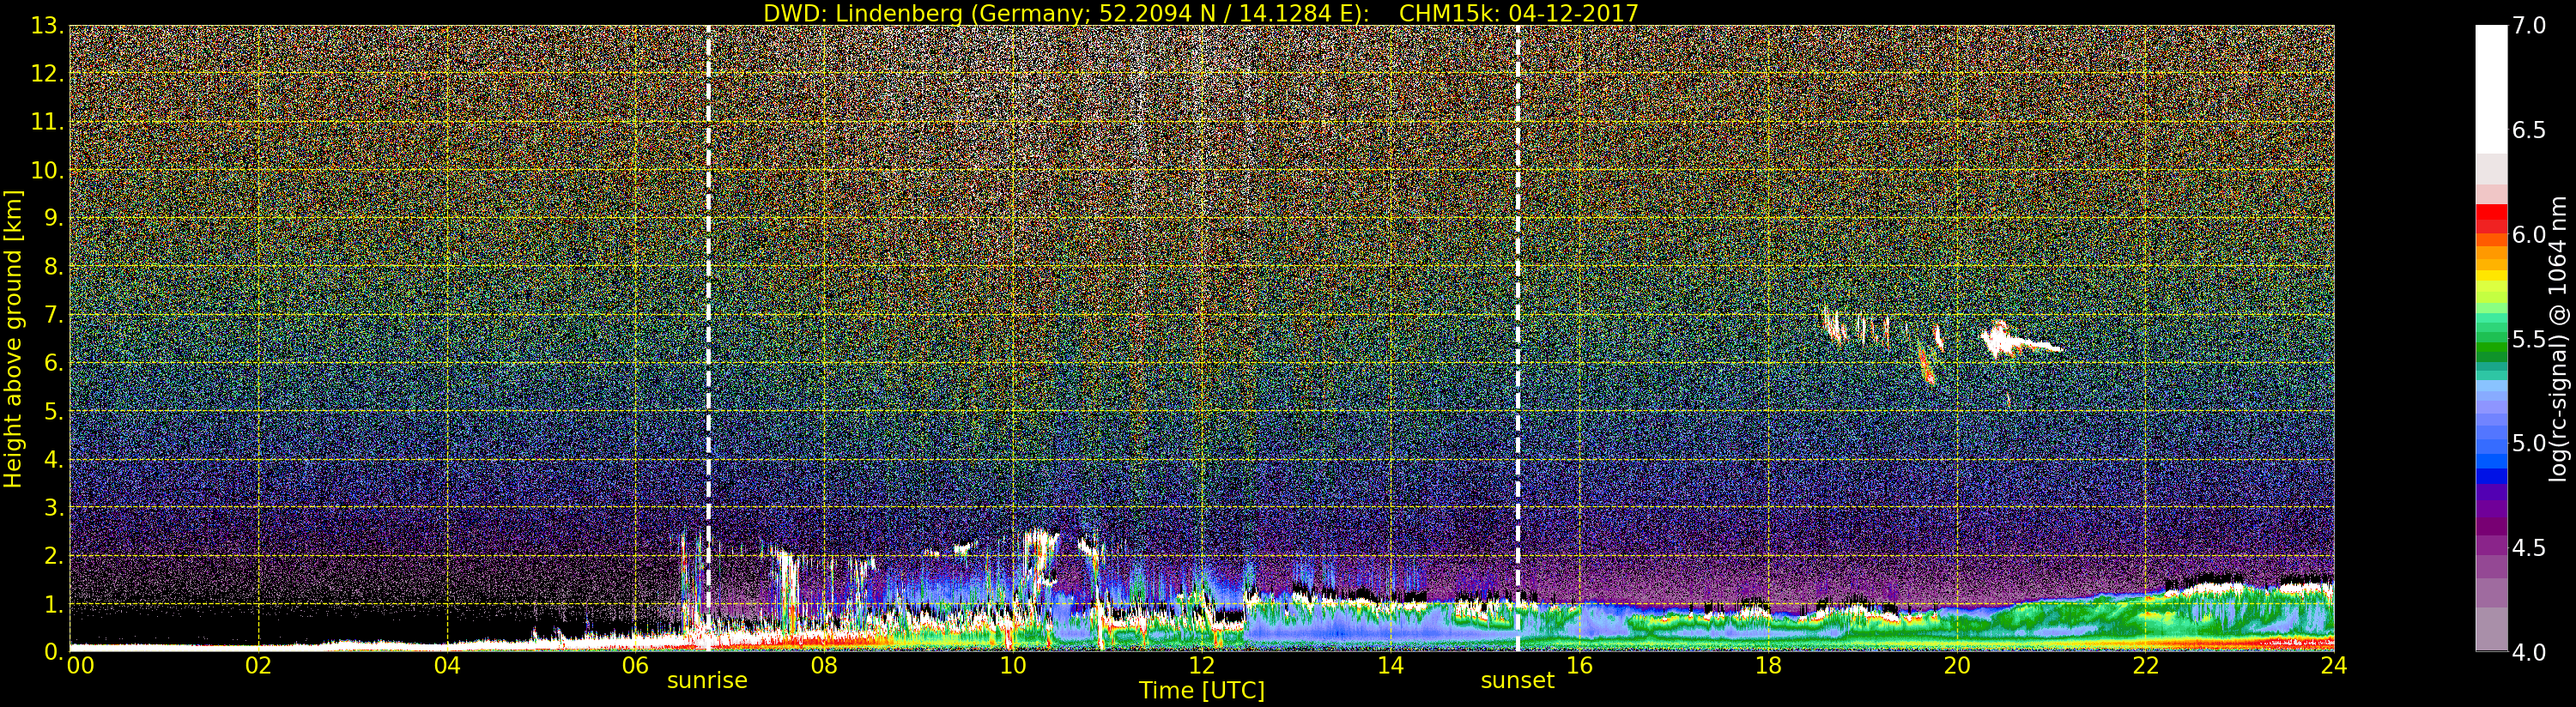Screen dimensions: 2576x707
Task: Click the 20 tick on the time axis
Action: point(1956,666)
